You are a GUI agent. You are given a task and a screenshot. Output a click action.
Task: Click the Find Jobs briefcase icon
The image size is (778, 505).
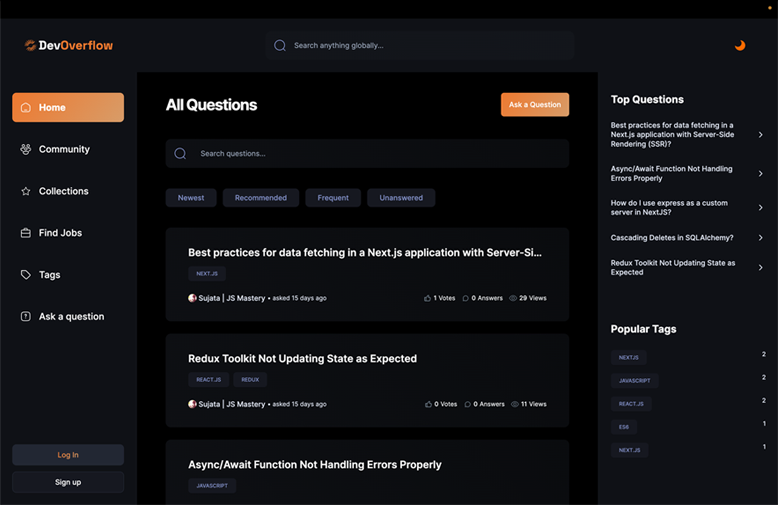point(26,233)
